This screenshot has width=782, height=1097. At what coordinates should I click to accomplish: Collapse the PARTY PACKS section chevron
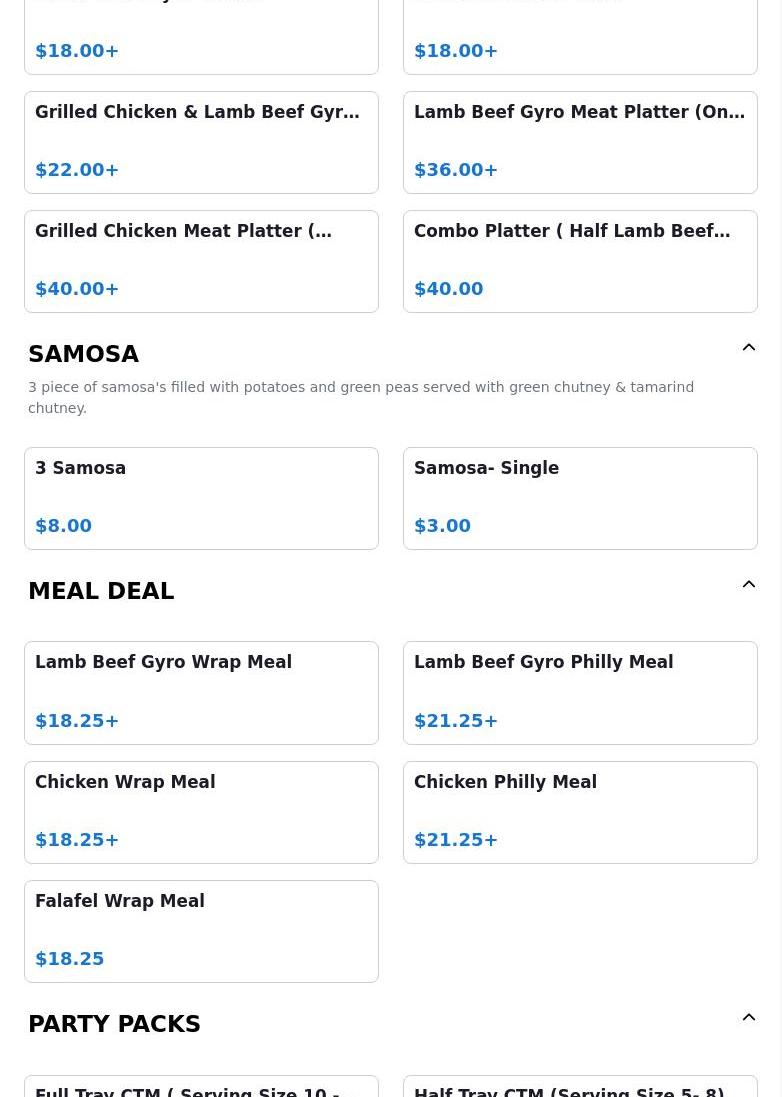point(748,1018)
